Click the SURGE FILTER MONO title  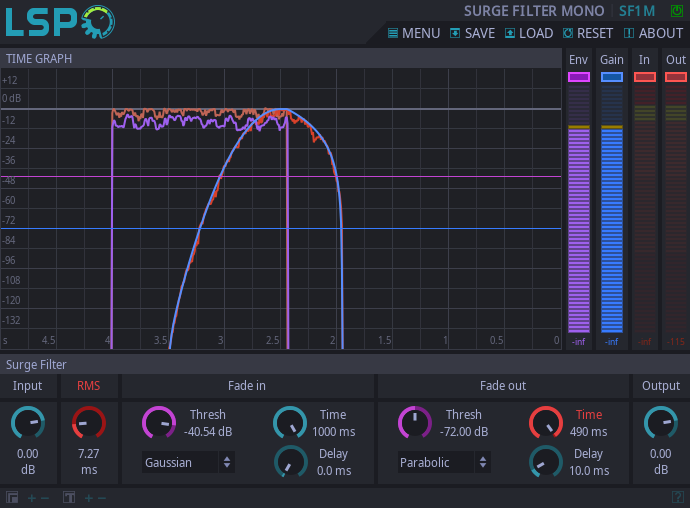pos(534,11)
